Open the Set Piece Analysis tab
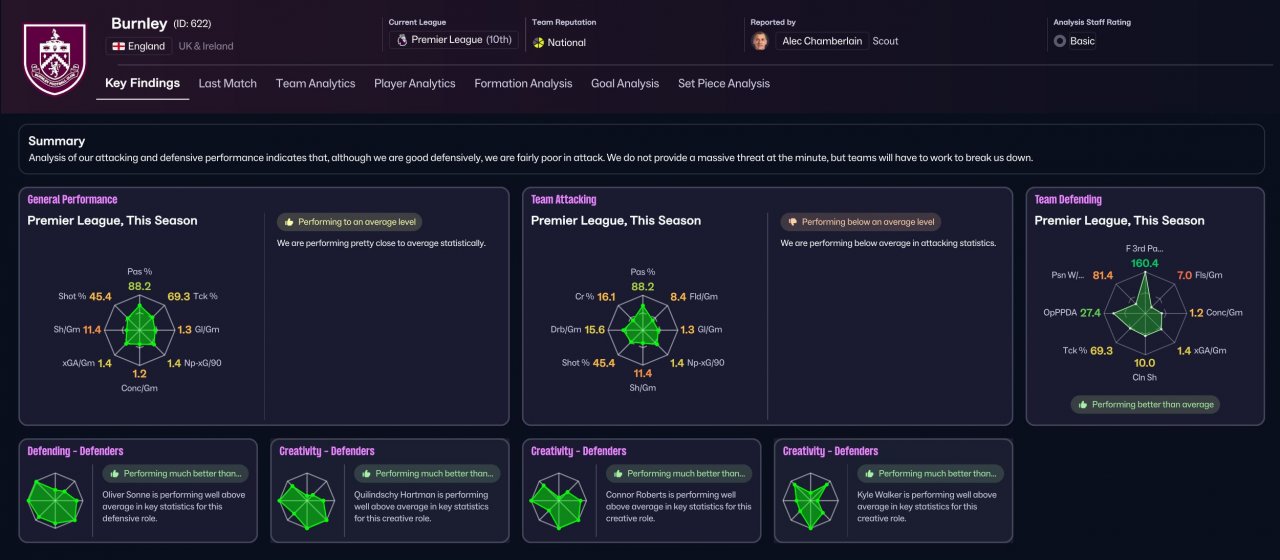The height and width of the screenshot is (560, 1280). [x=724, y=84]
